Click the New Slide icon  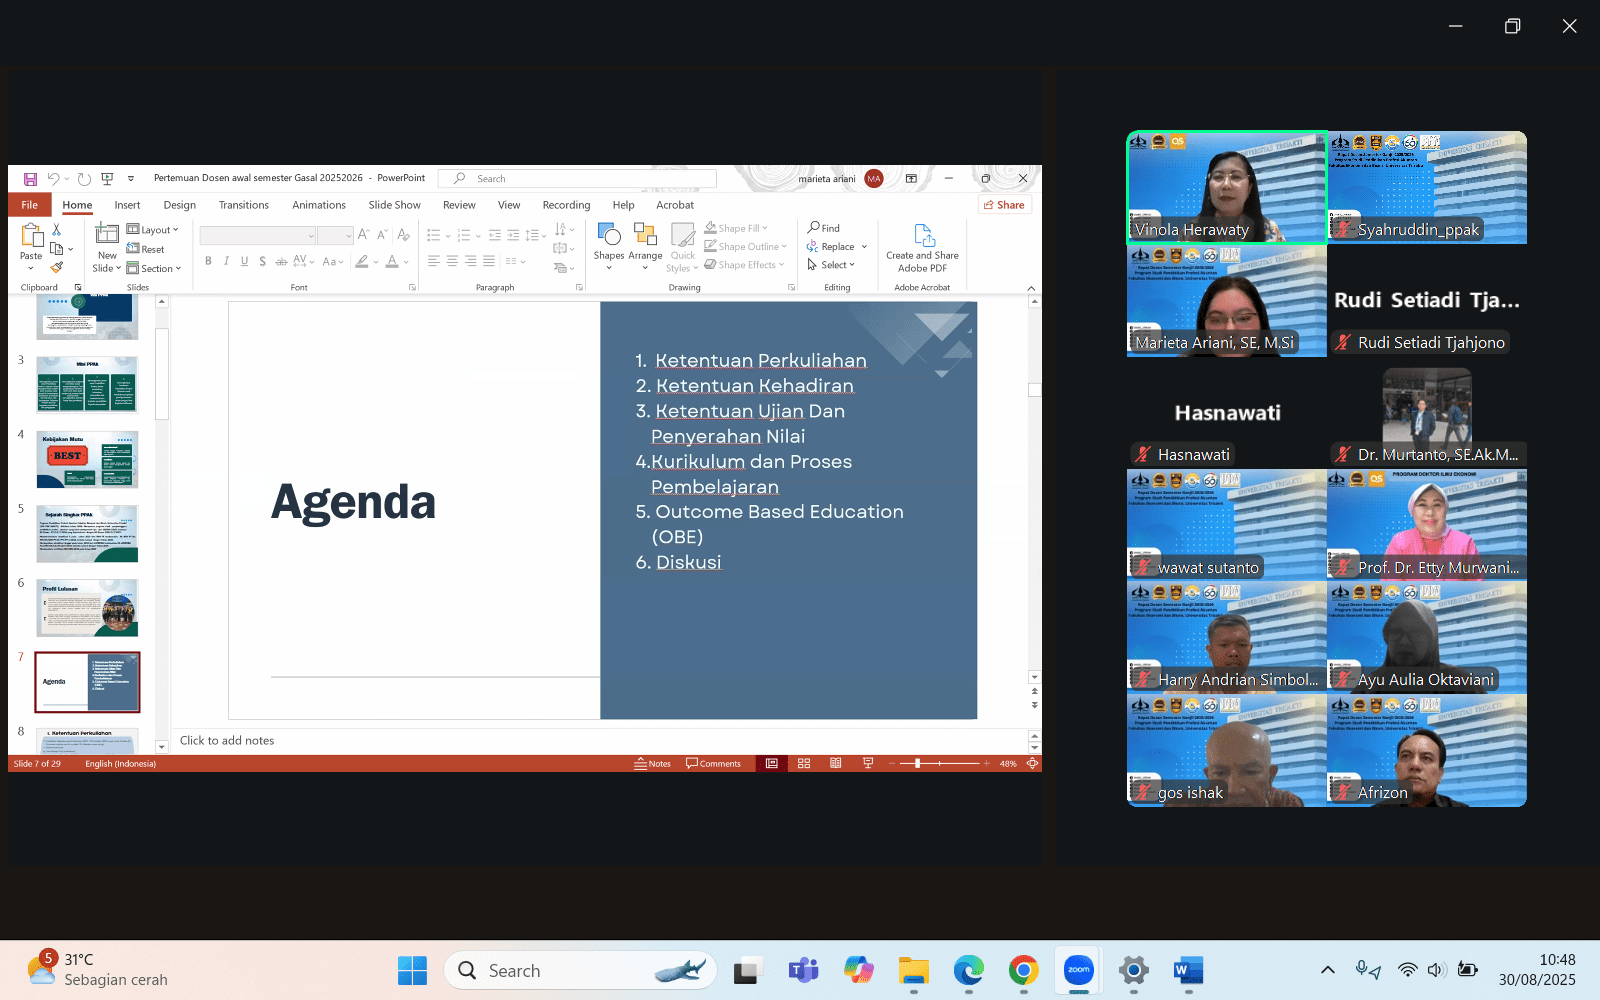click(106, 234)
